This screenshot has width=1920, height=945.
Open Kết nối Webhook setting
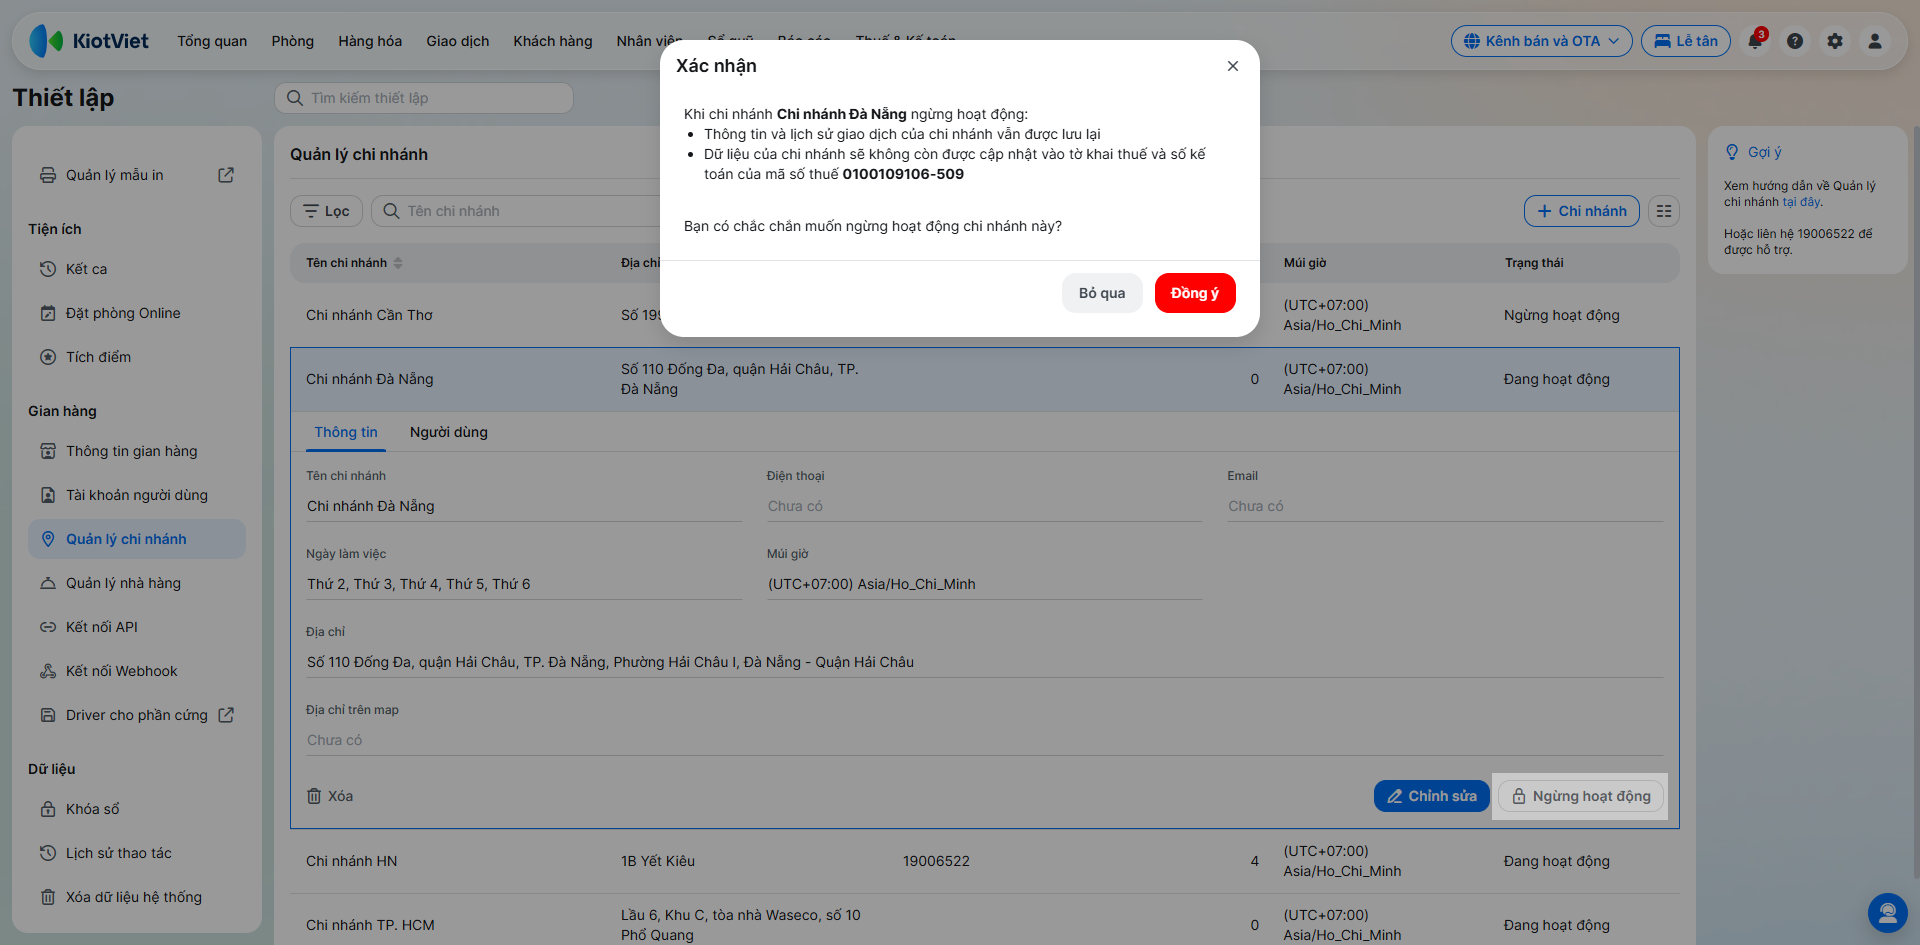coord(122,671)
